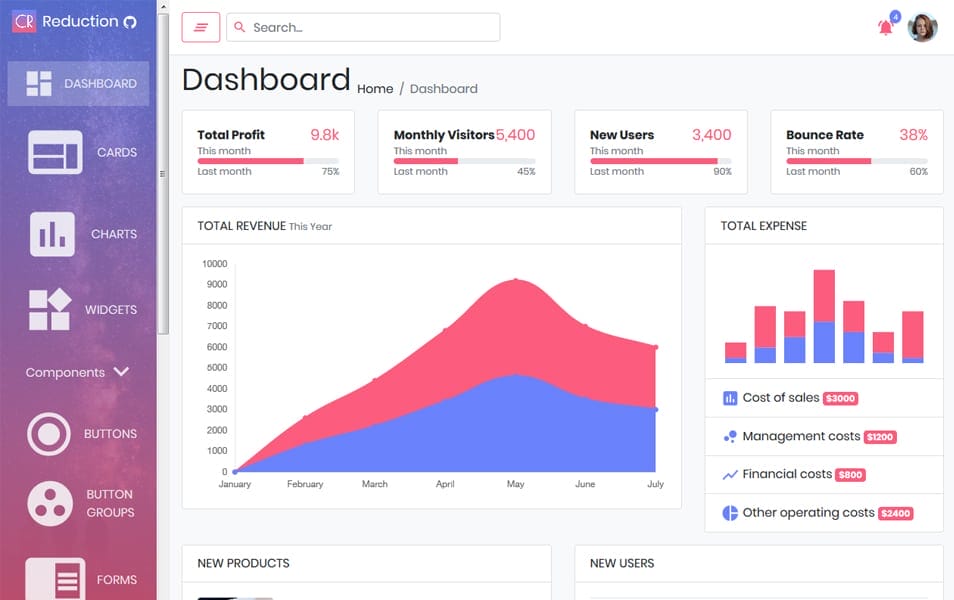Click the notification bell icon
Screen dimensions: 954x600
pyautogui.click(x=885, y=28)
